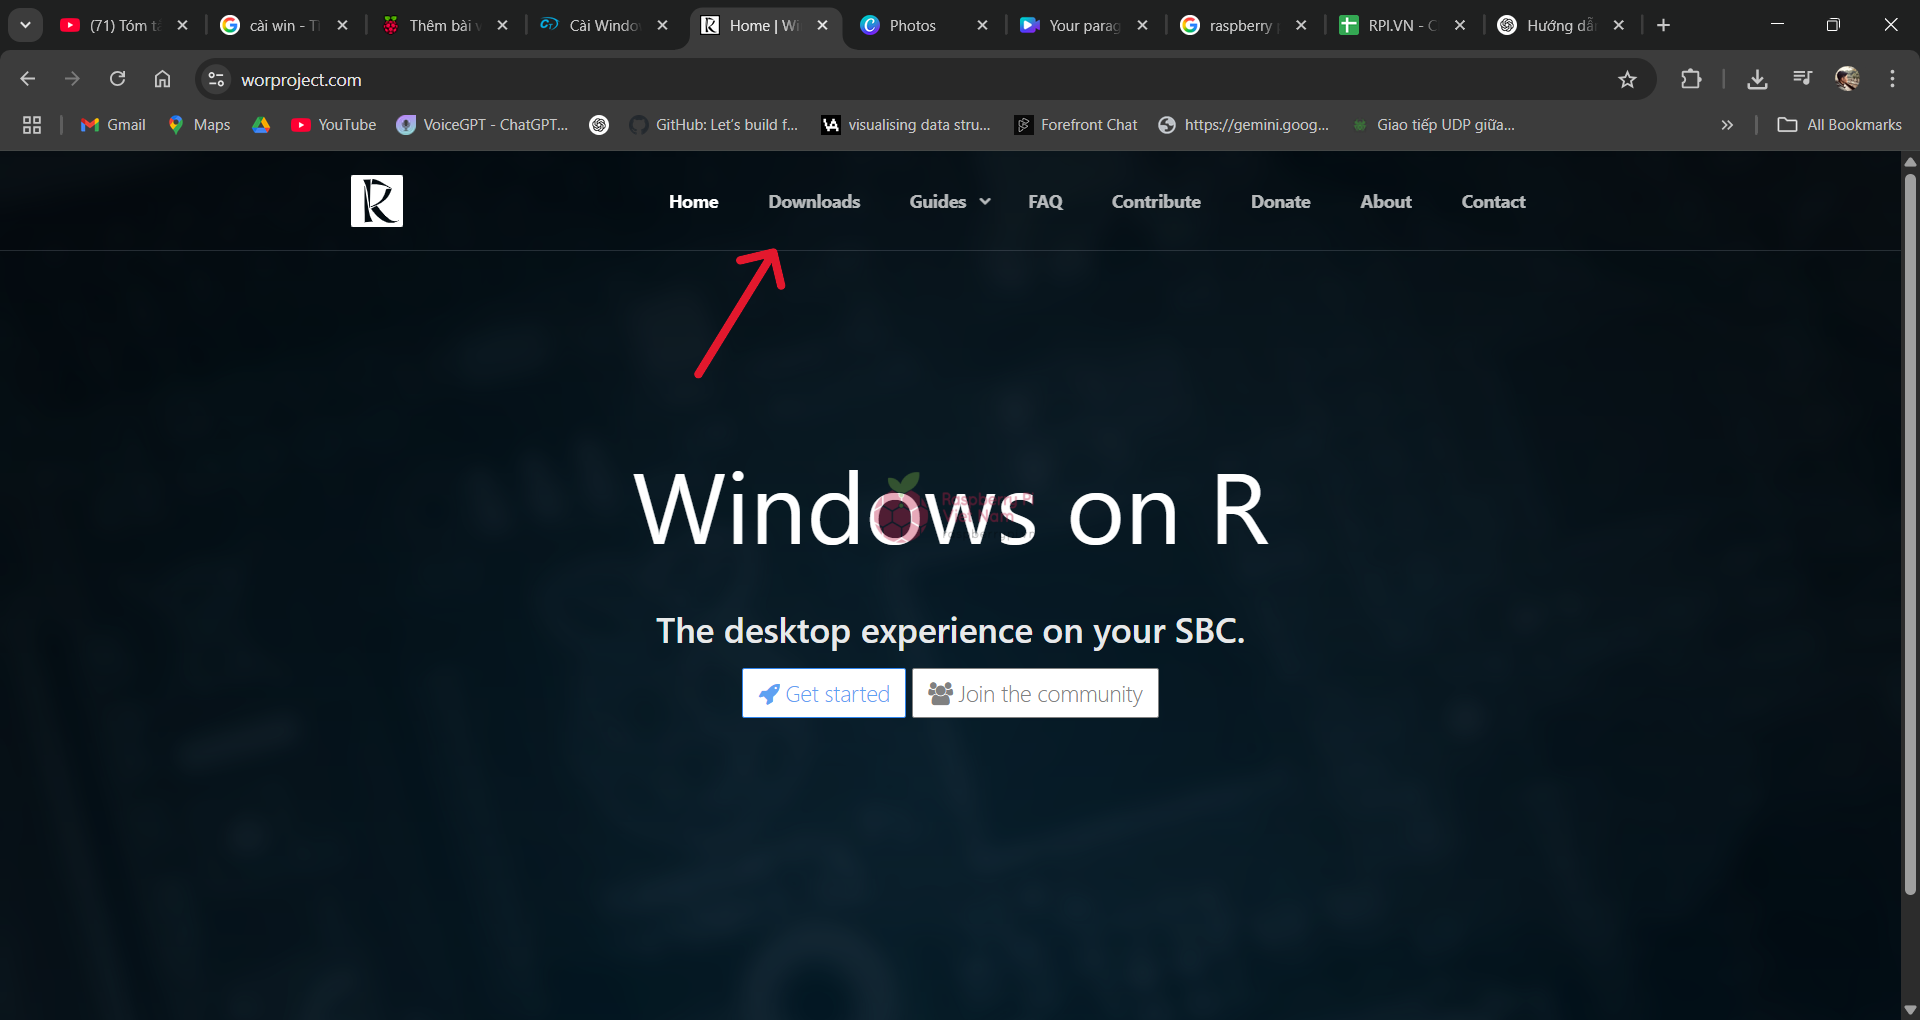The height and width of the screenshot is (1020, 1920).
Task: Open the FAQ navigation link
Action: (x=1045, y=202)
